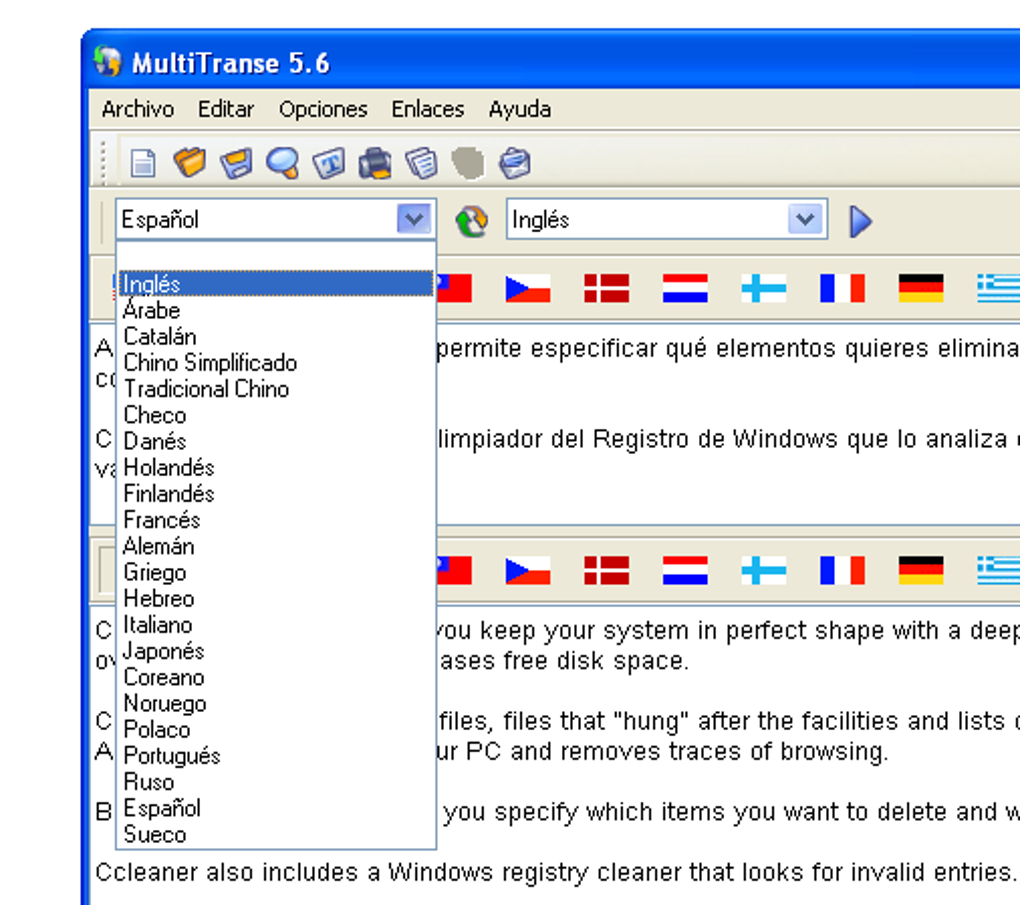Pick Griego from the language list
This screenshot has height=905, width=1020.
(x=276, y=573)
